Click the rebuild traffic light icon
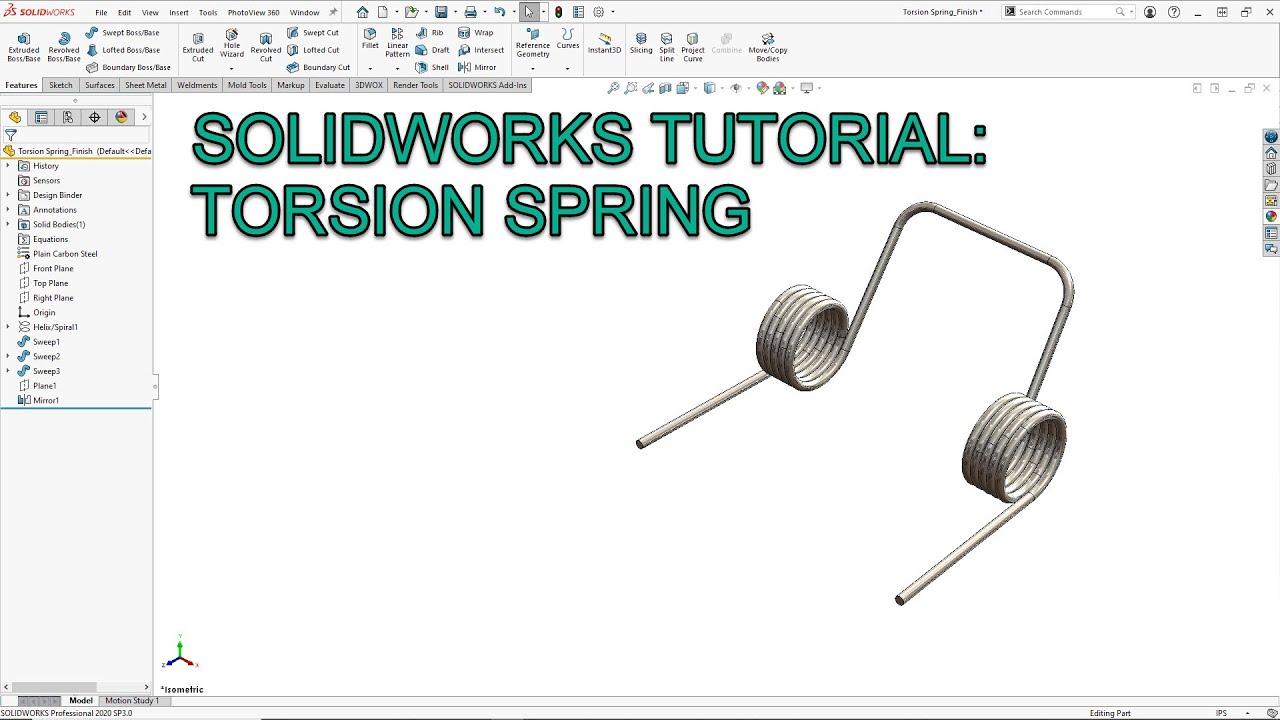The image size is (1280, 720). [558, 12]
